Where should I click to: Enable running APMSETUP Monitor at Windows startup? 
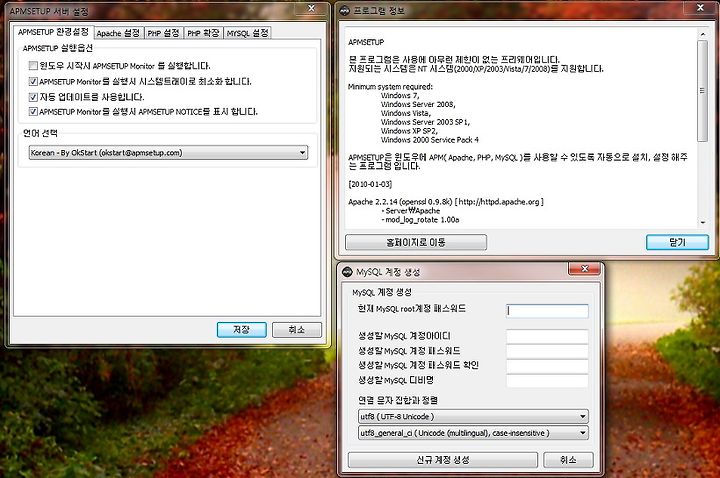click(x=33, y=66)
